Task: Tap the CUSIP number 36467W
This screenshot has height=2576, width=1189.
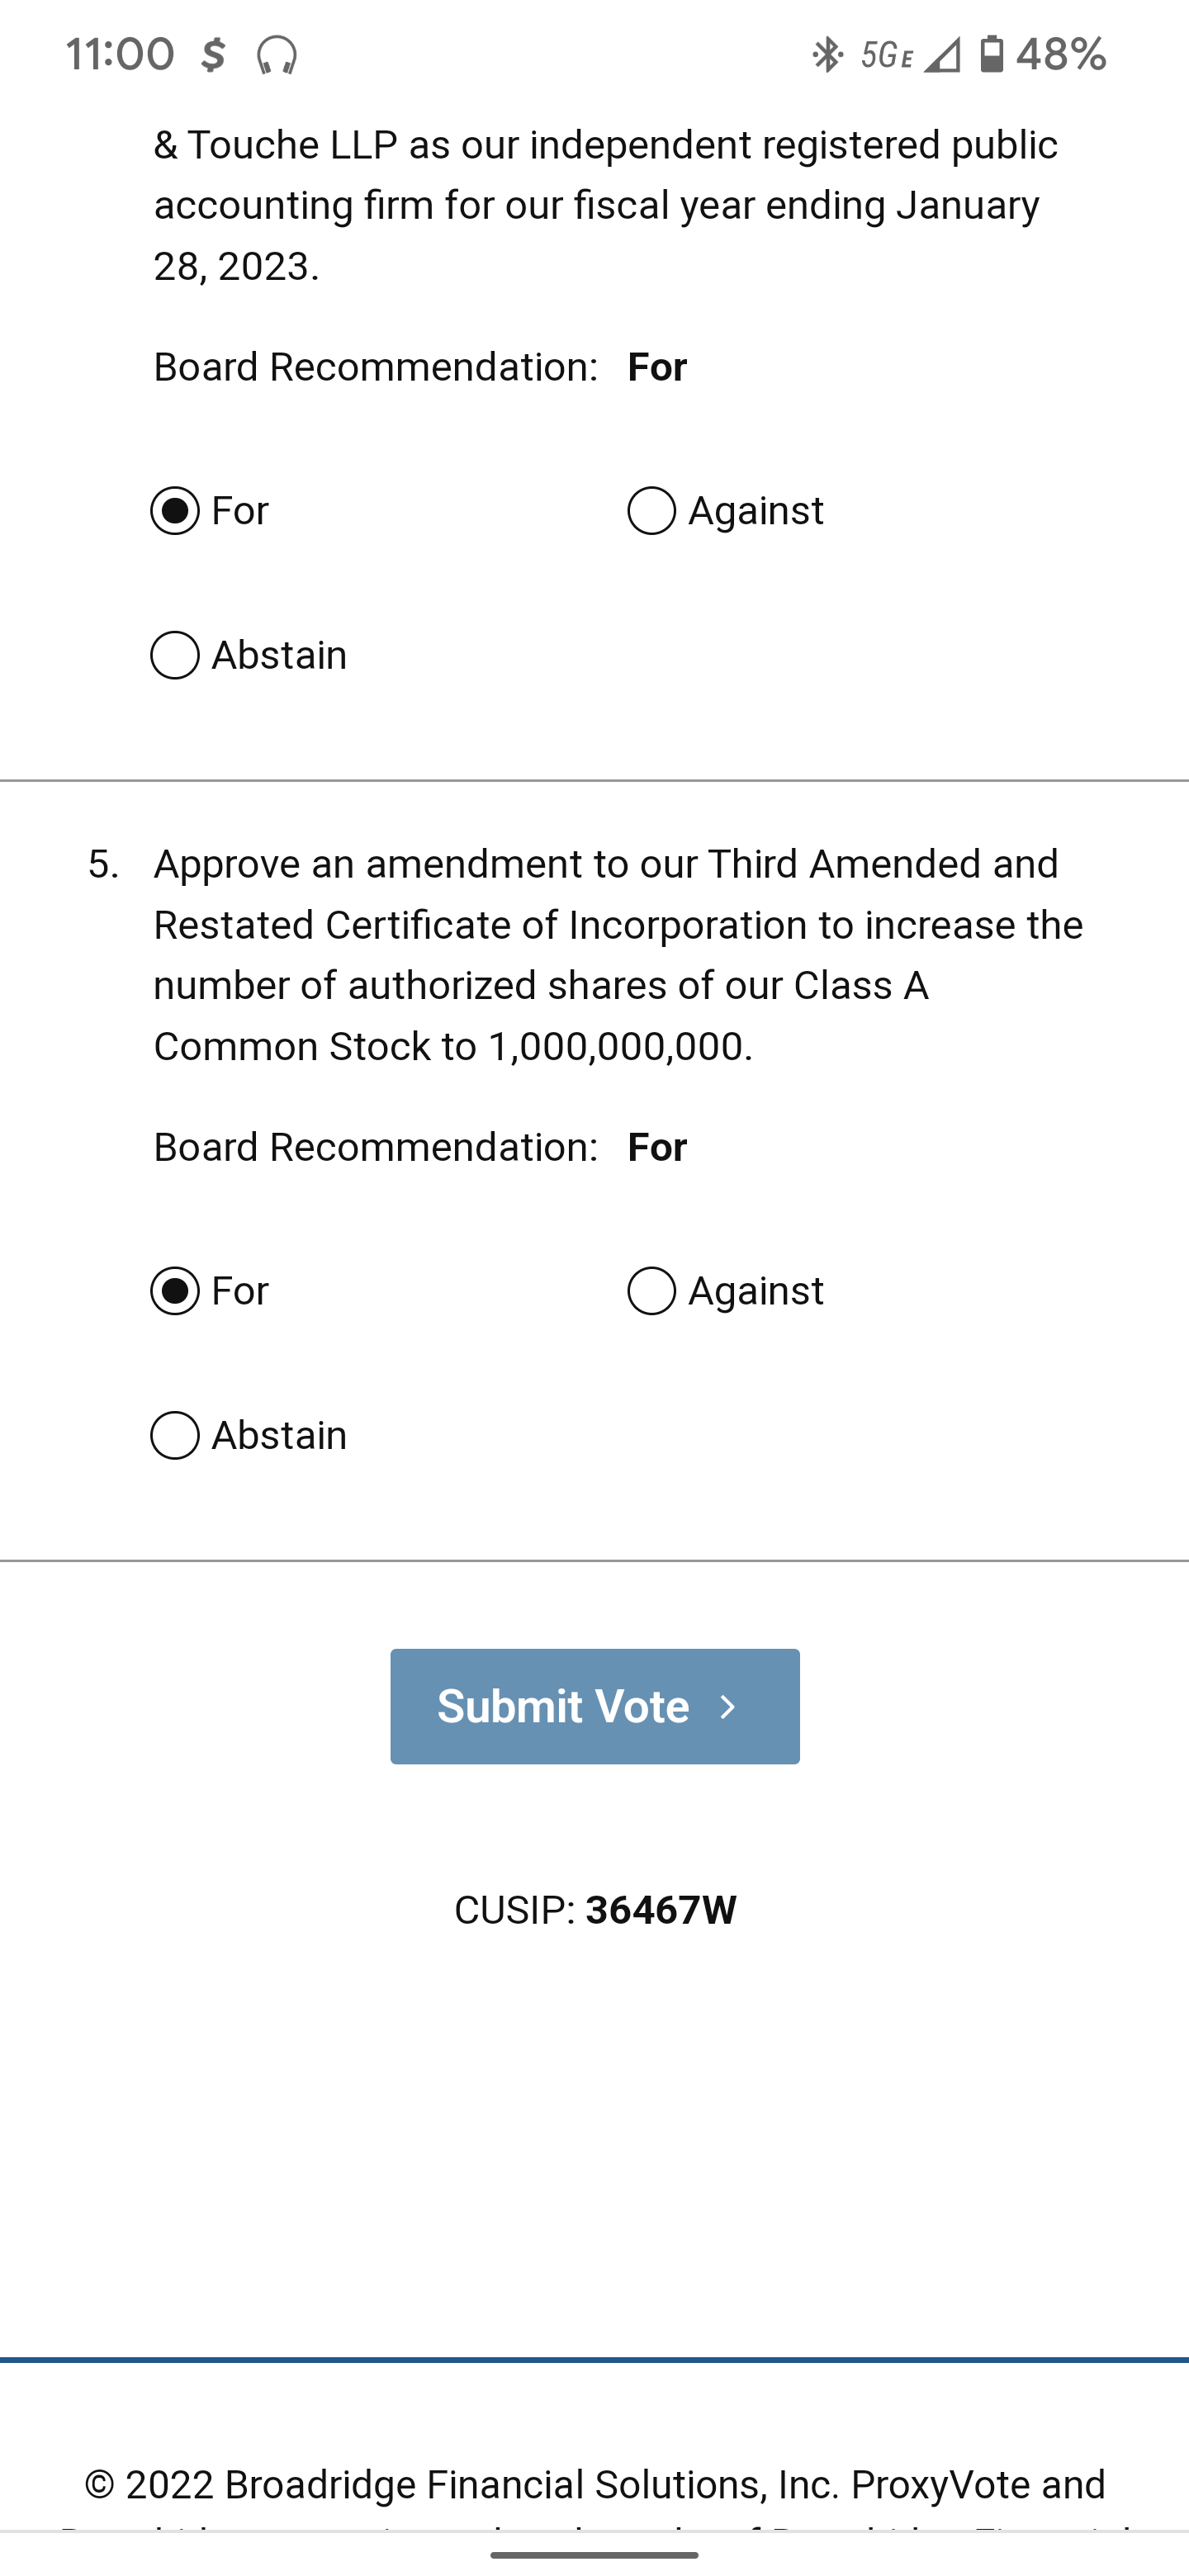Action: [660, 1910]
